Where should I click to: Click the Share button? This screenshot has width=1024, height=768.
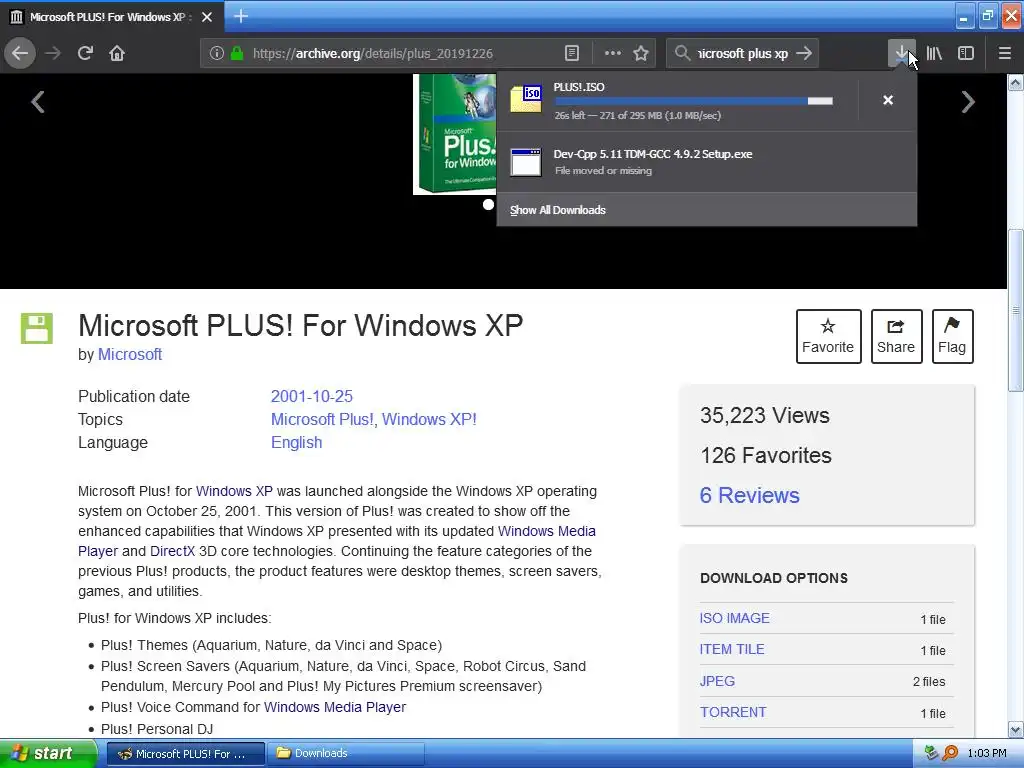pos(896,336)
